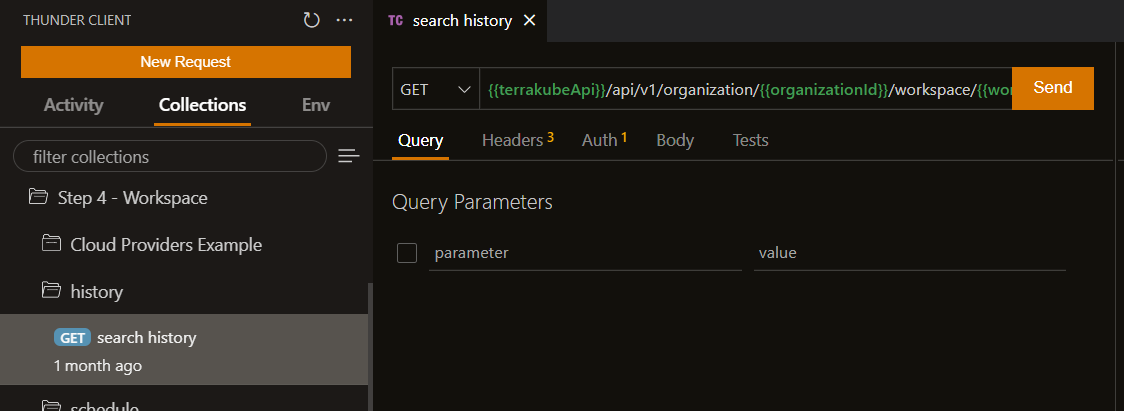Screen dimensions: 1124x411
Task: Click the history folder icon
Action: pyautogui.click(x=51, y=292)
